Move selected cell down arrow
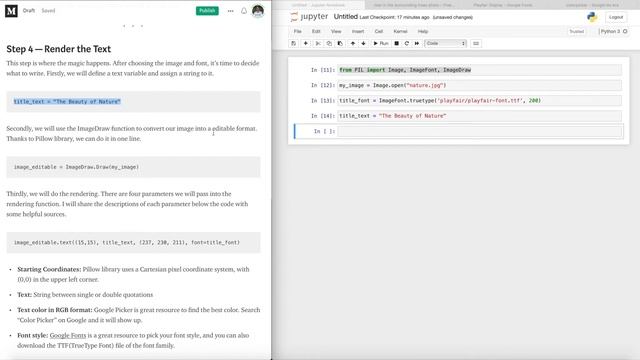This screenshot has height=360, width=640. (x=363, y=43)
